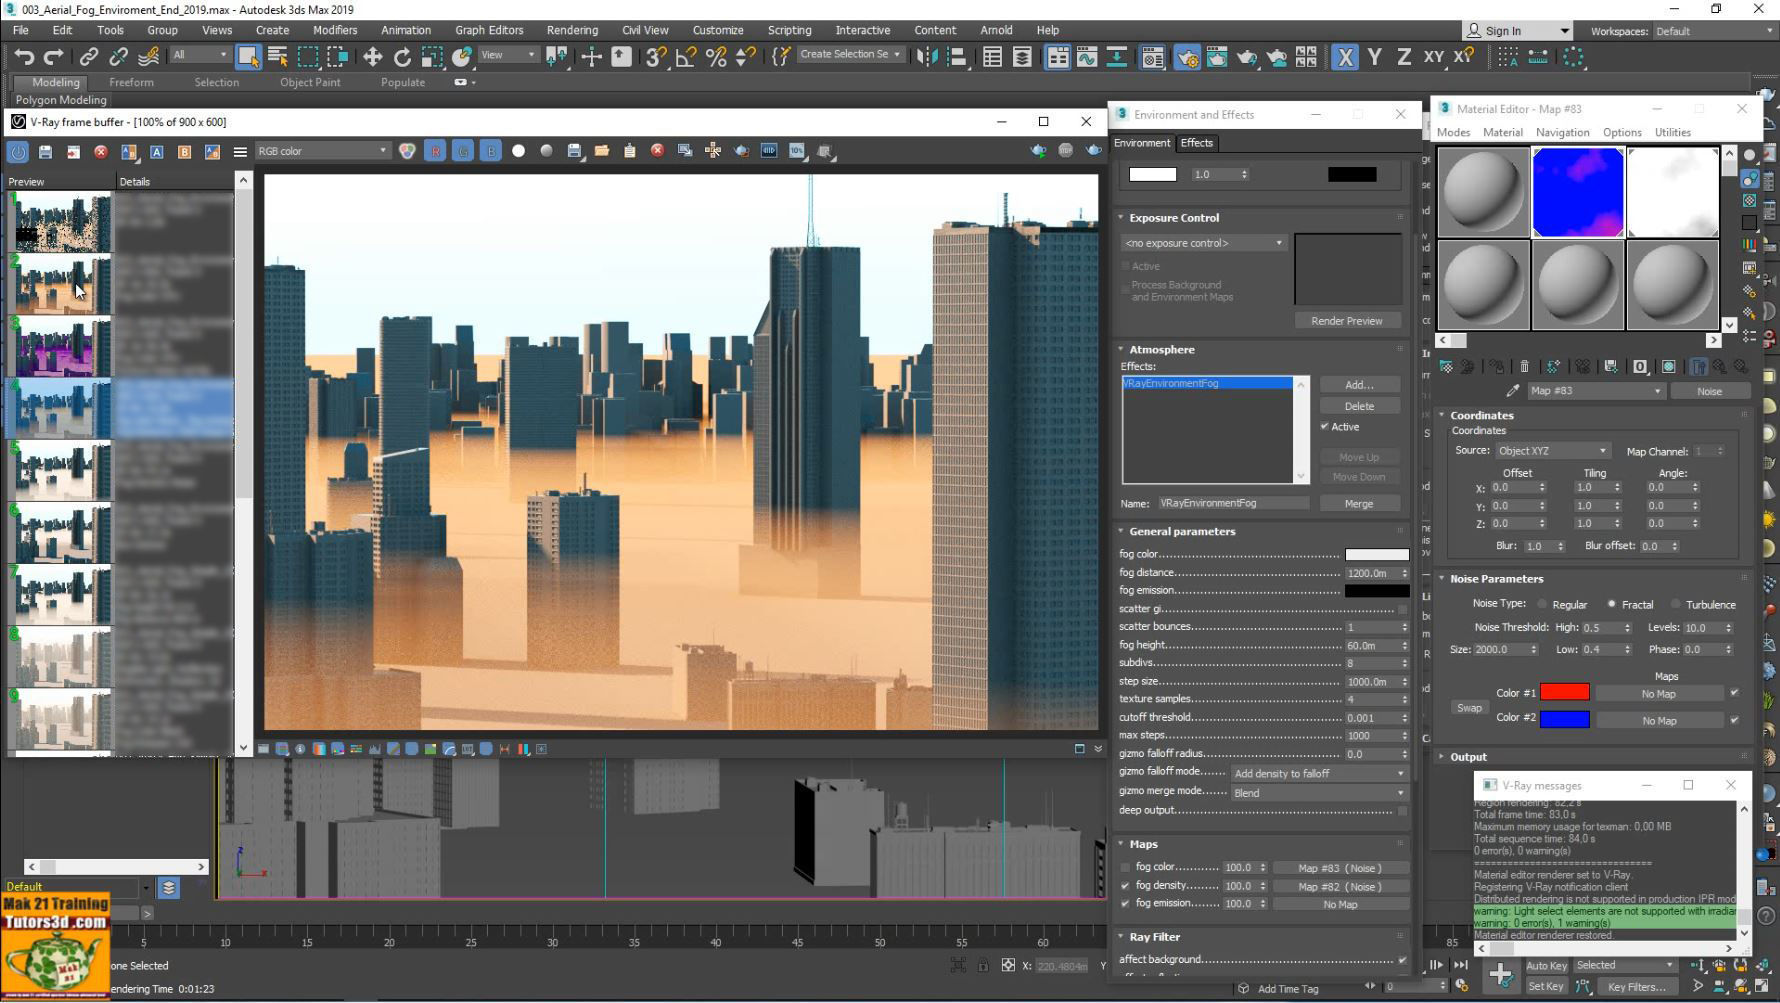Click the Swap colors button
Screen dimensions: 1780x1003
pos(1469,708)
